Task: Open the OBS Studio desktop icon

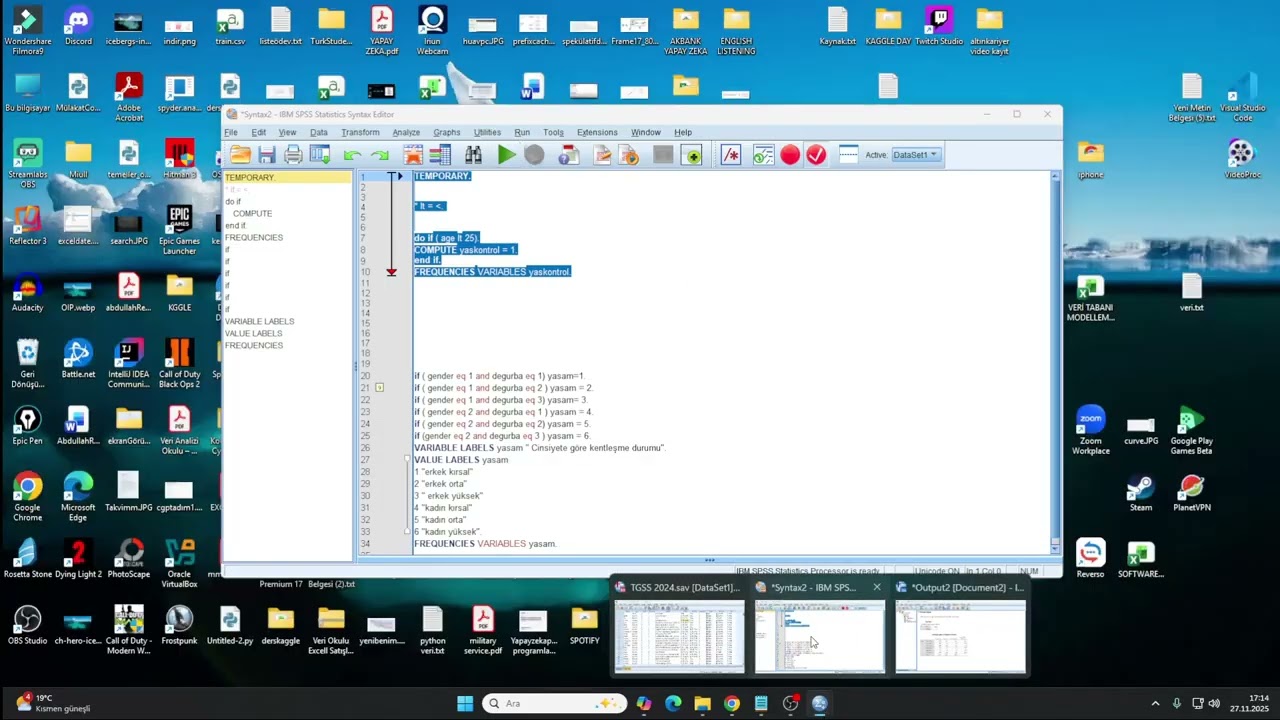Action: click(27, 626)
